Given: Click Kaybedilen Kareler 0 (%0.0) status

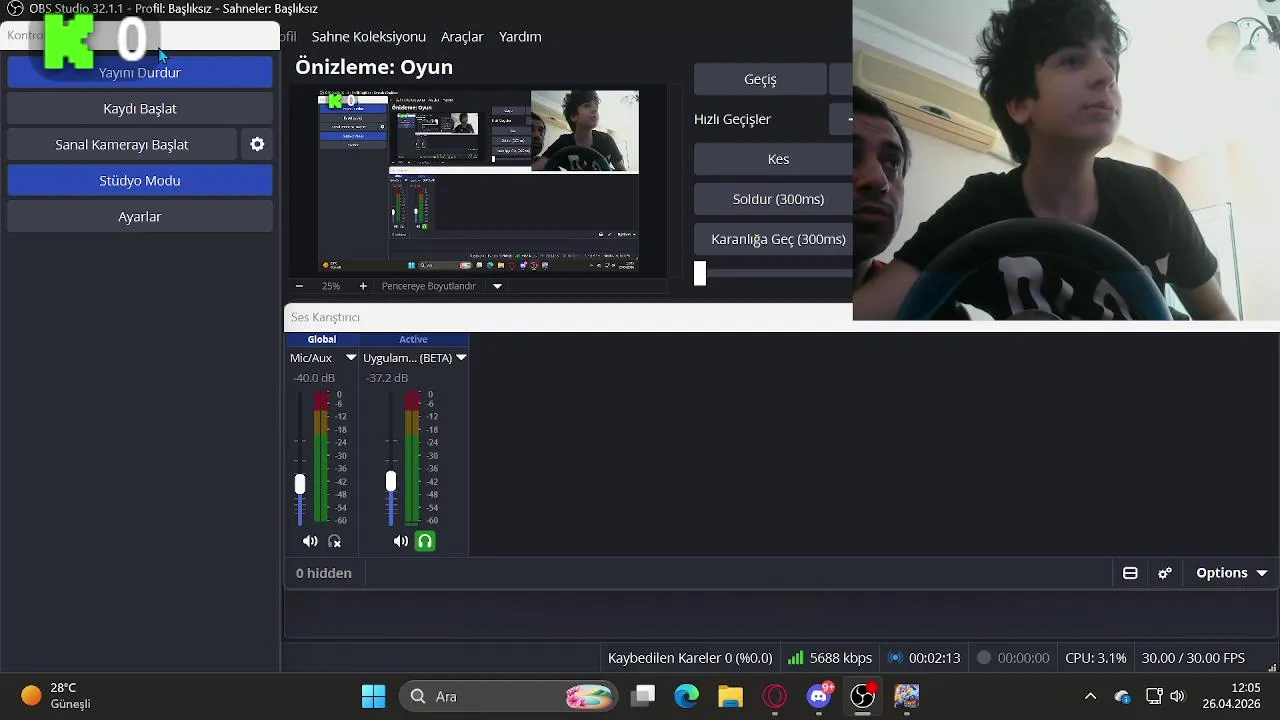Looking at the screenshot, I should coord(690,658).
